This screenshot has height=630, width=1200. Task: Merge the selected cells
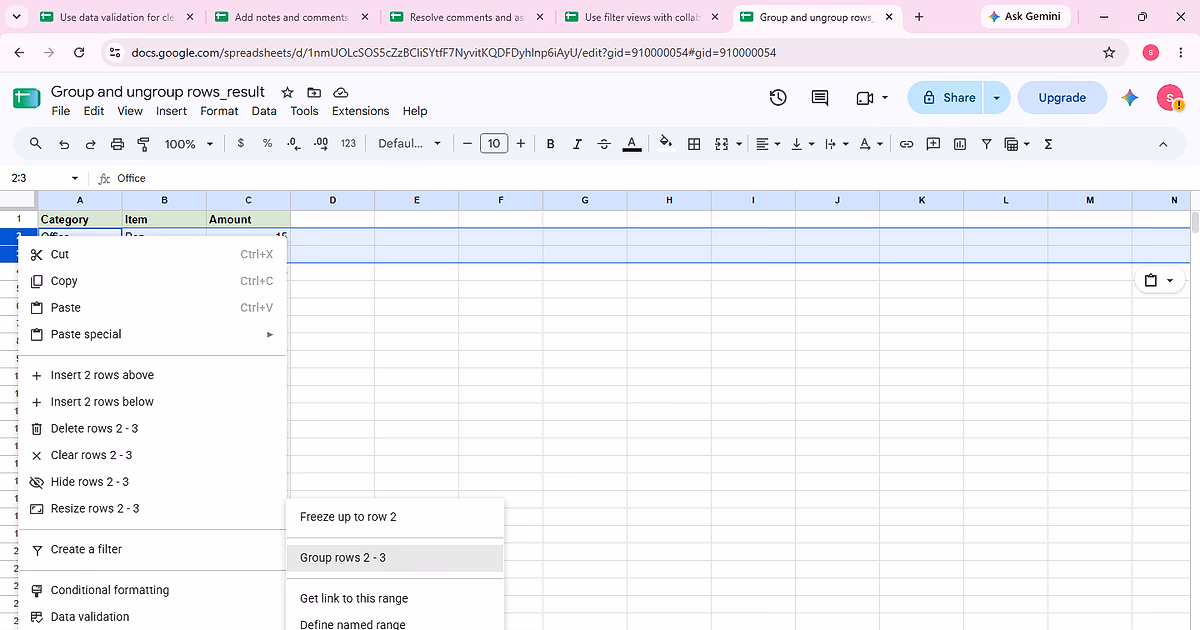[722, 144]
